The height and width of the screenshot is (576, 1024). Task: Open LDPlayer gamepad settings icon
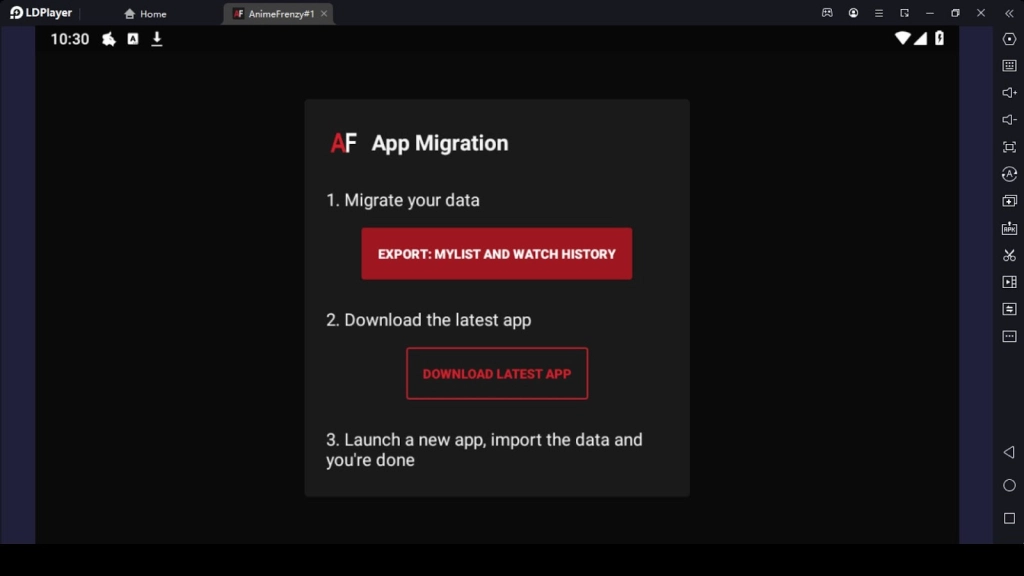coord(827,13)
